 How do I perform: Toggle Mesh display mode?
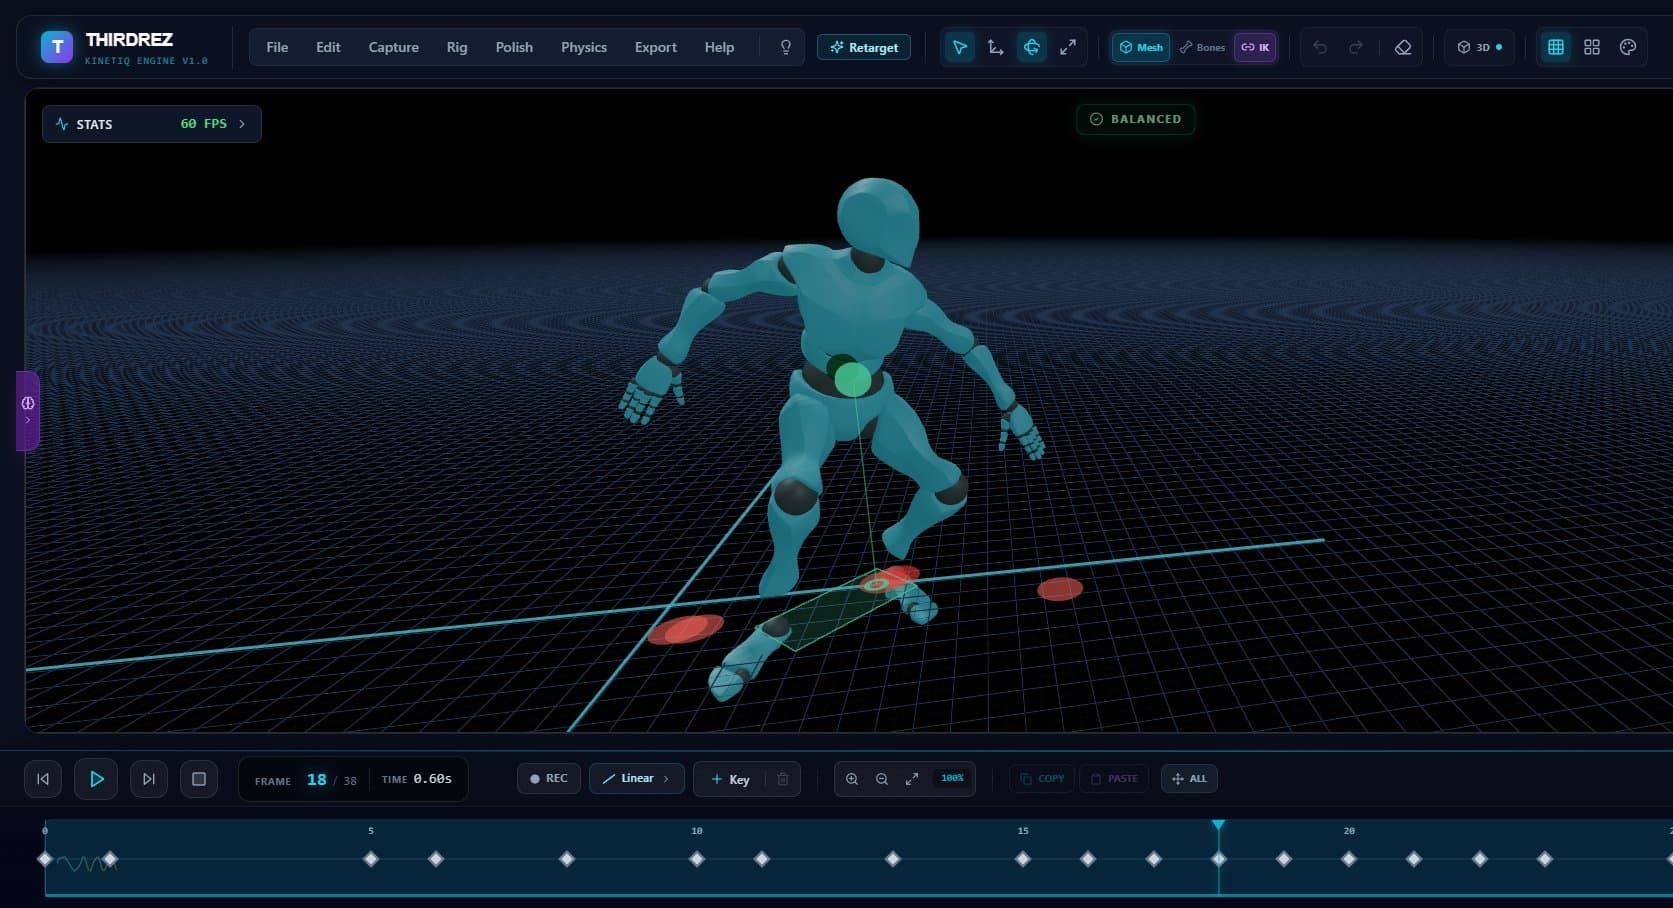point(1141,47)
